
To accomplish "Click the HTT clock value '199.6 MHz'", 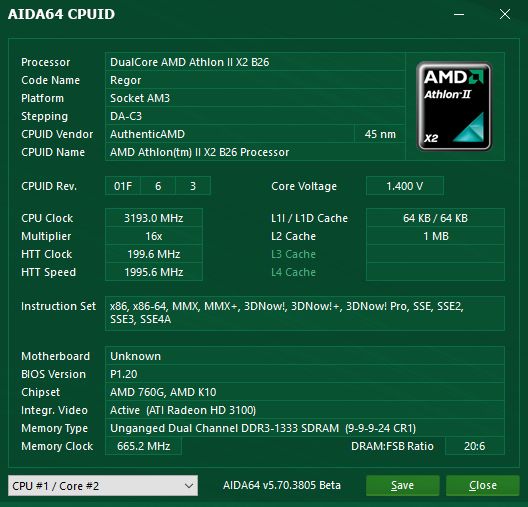I will (154, 254).
